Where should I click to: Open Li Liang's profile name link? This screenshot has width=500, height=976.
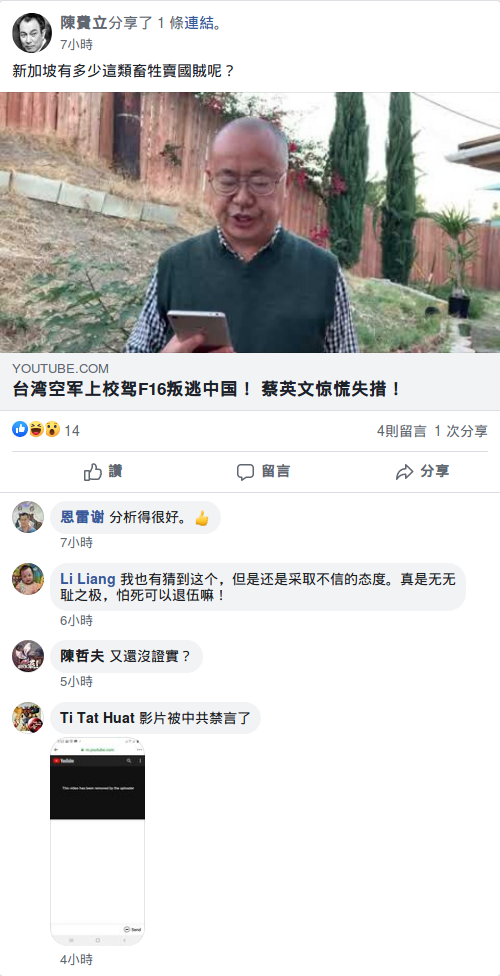[88, 579]
